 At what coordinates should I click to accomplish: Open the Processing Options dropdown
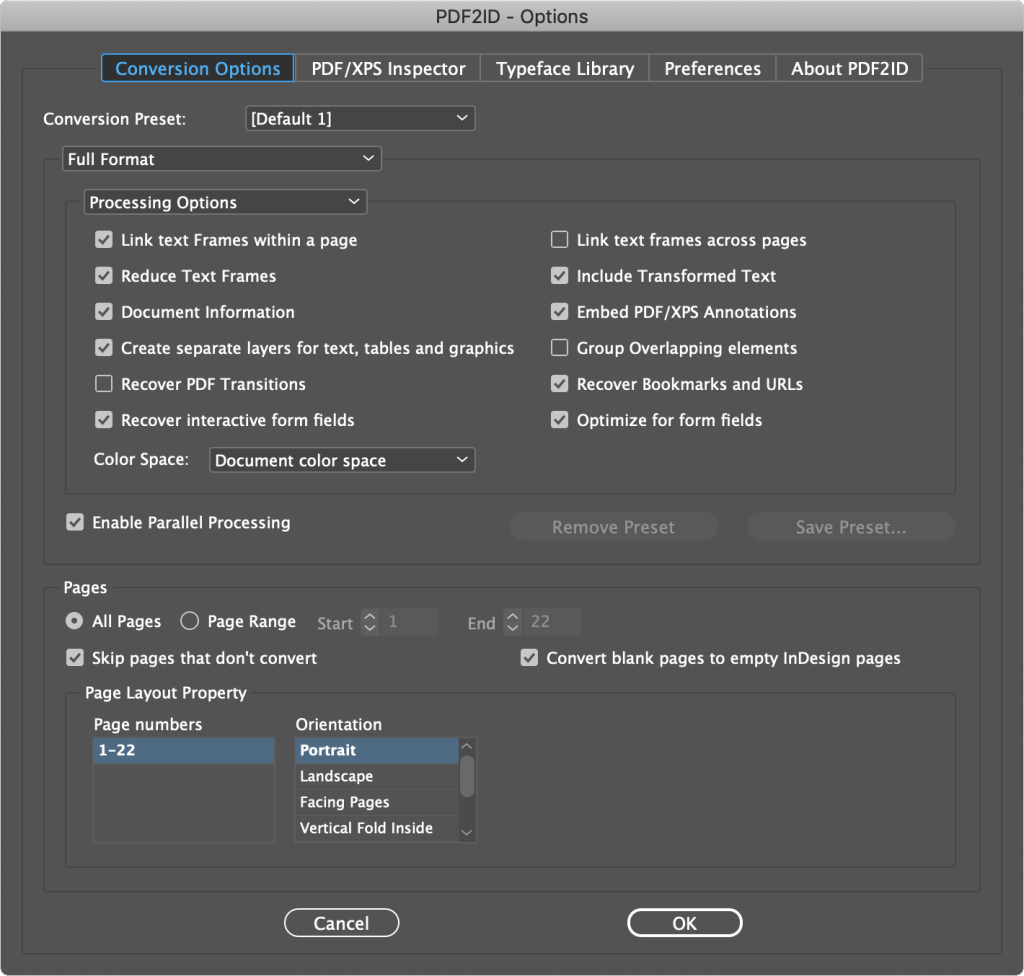coord(225,202)
